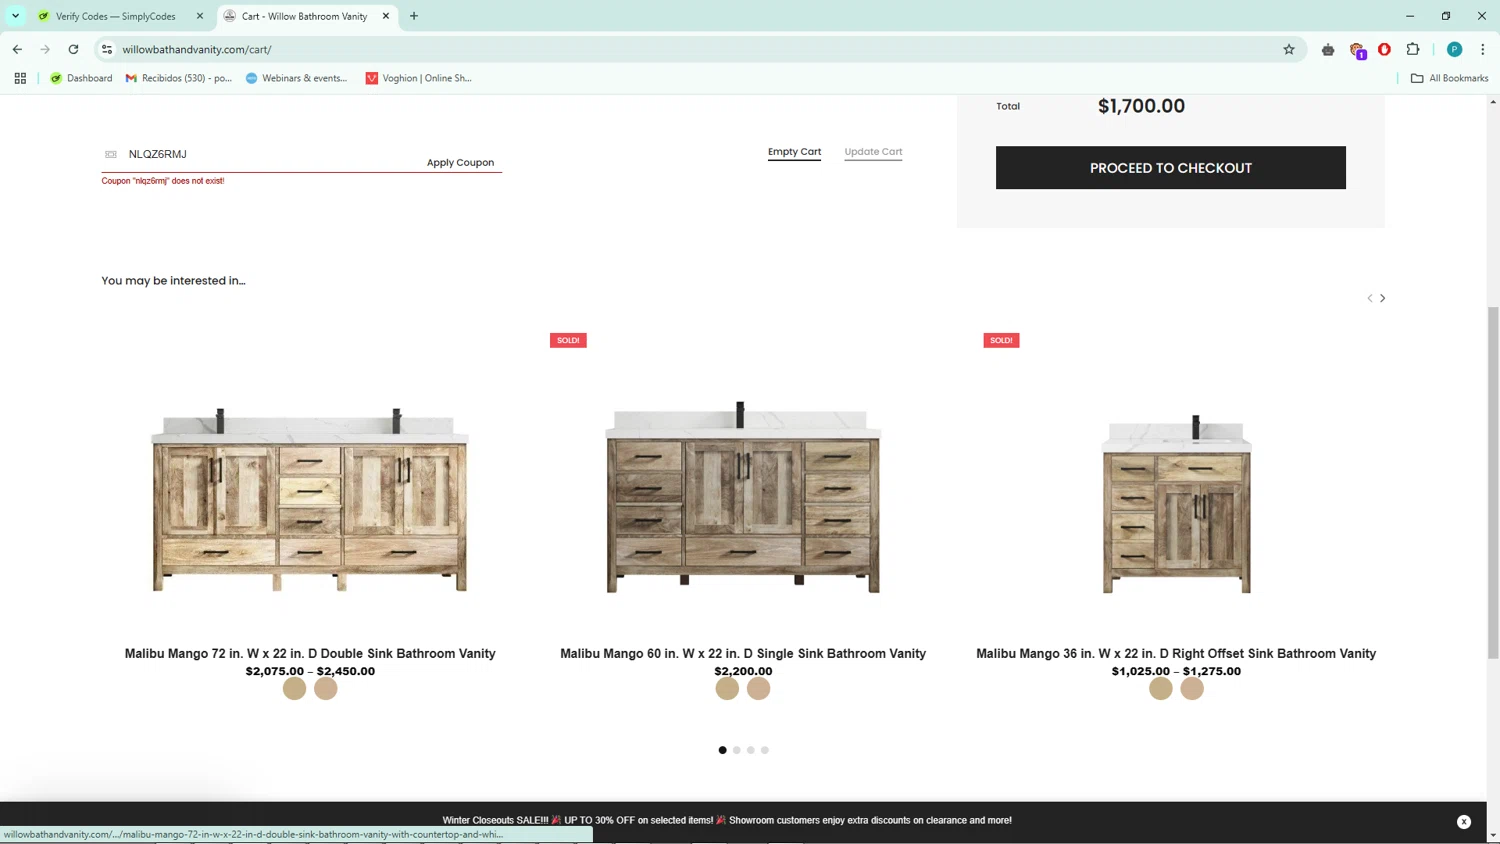Open the site information icon in address bar
The width and height of the screenshot is (1500, 844).
[107, 49]
